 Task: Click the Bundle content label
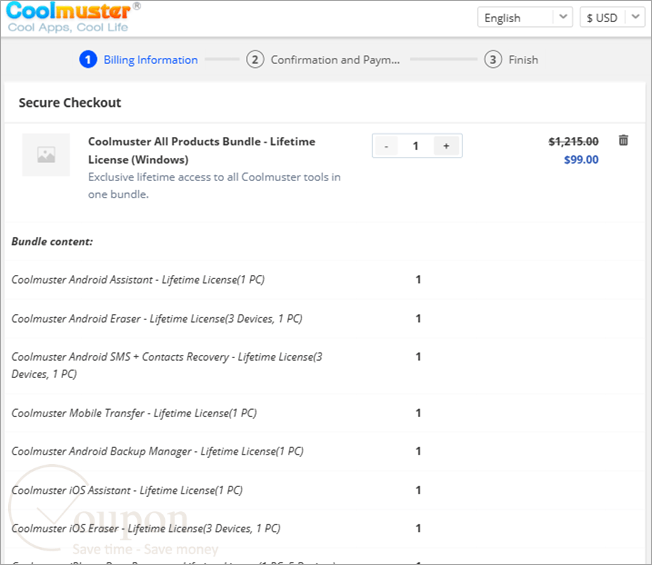point(52,242)
